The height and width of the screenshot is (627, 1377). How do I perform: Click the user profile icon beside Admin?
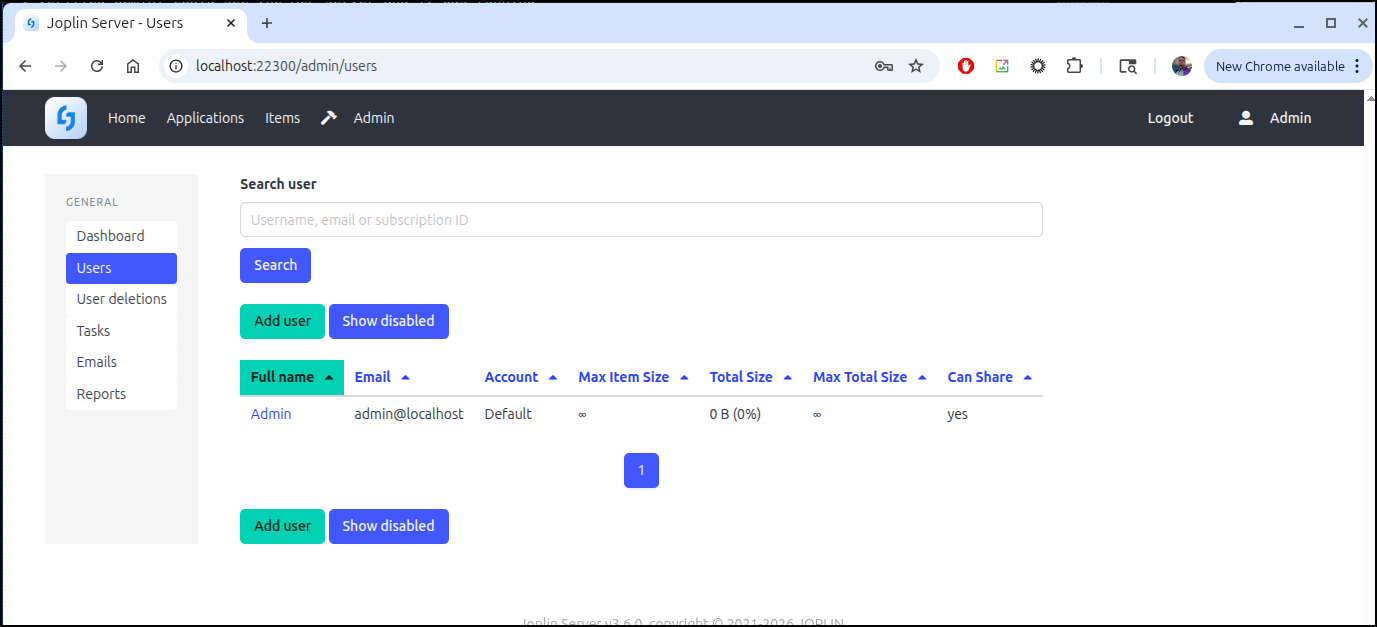(1245, 118)
